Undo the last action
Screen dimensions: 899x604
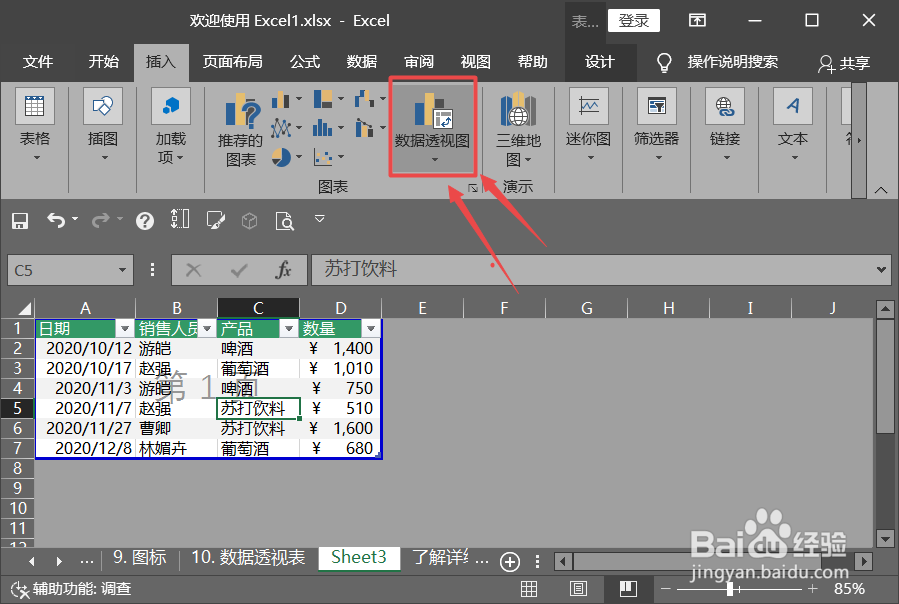(x=56, y=220)
